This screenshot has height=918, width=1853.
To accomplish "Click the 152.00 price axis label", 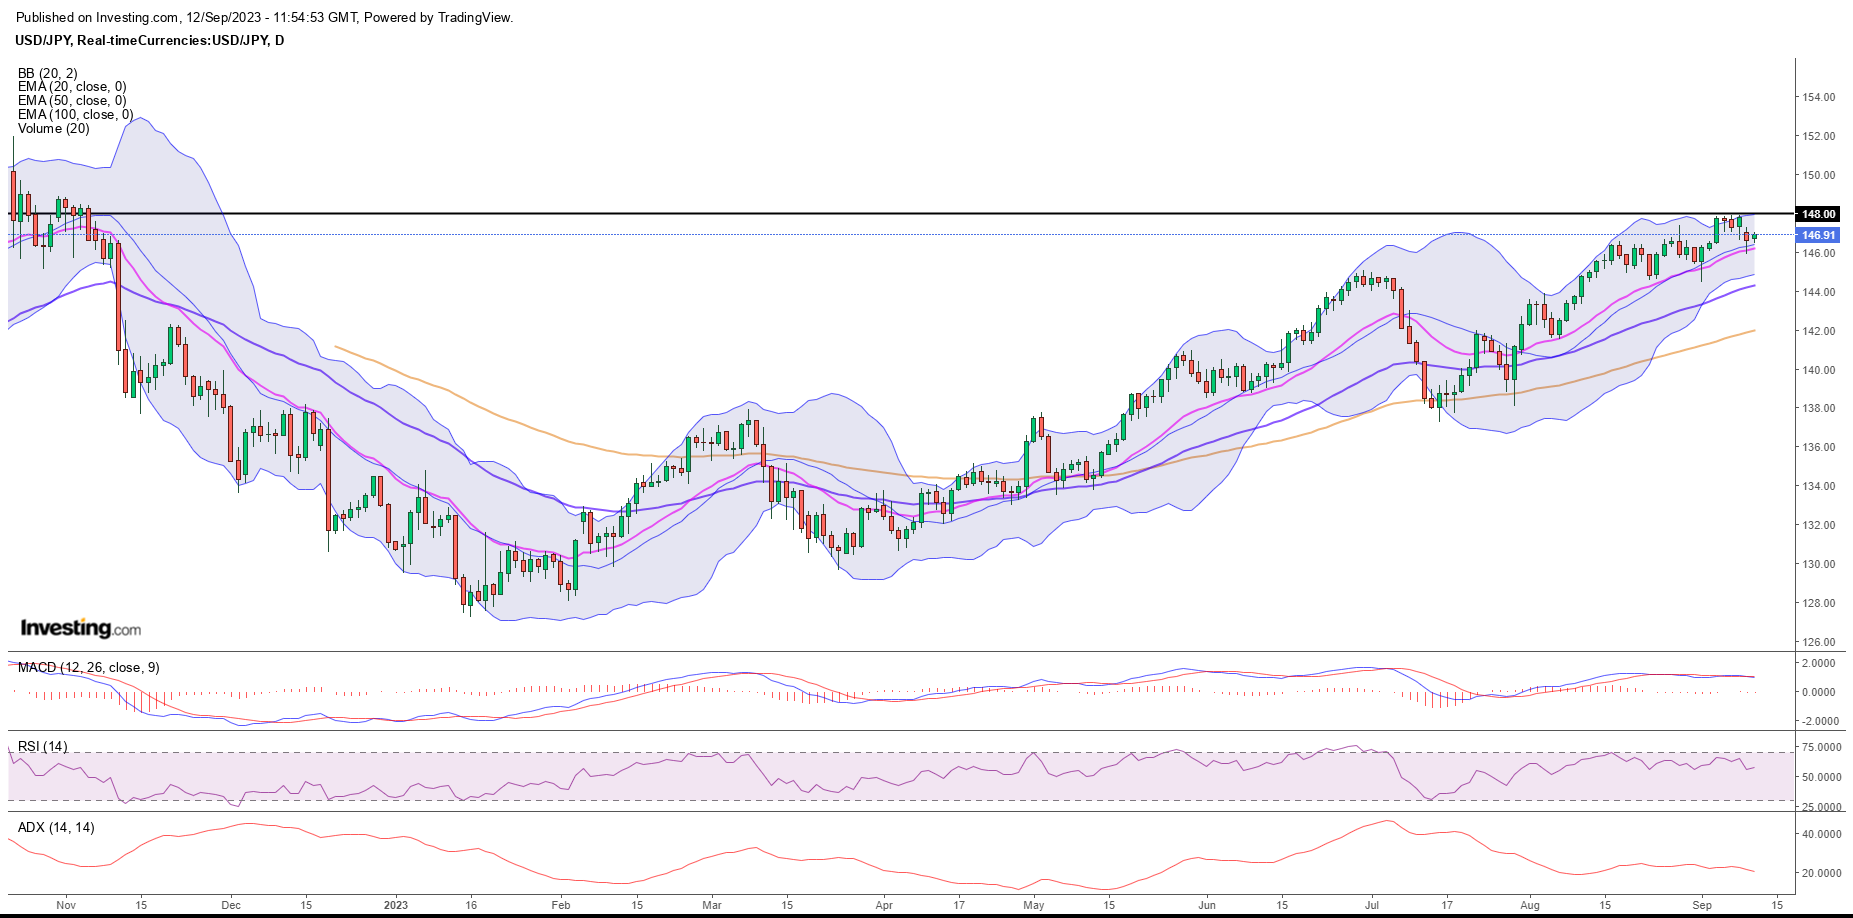I will (1819, 137).
